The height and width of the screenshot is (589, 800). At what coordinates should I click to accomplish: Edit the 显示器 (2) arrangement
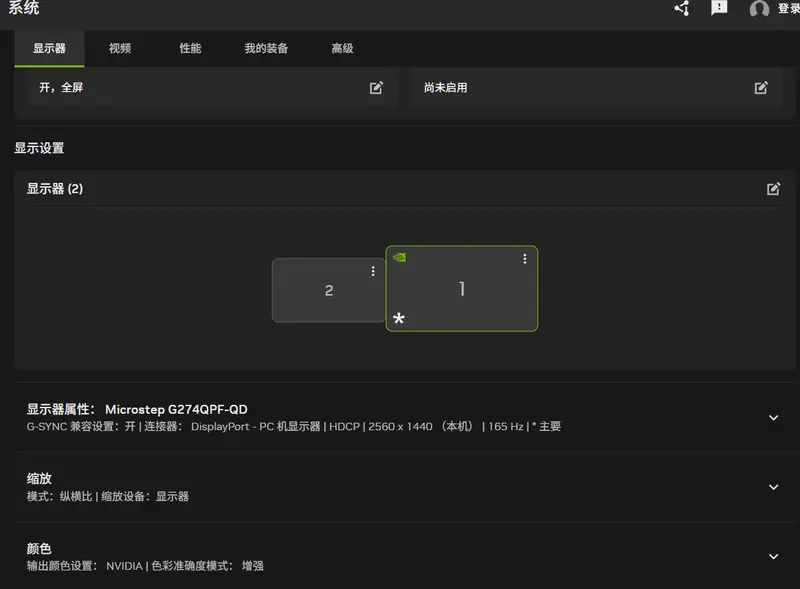pos(773,189)
